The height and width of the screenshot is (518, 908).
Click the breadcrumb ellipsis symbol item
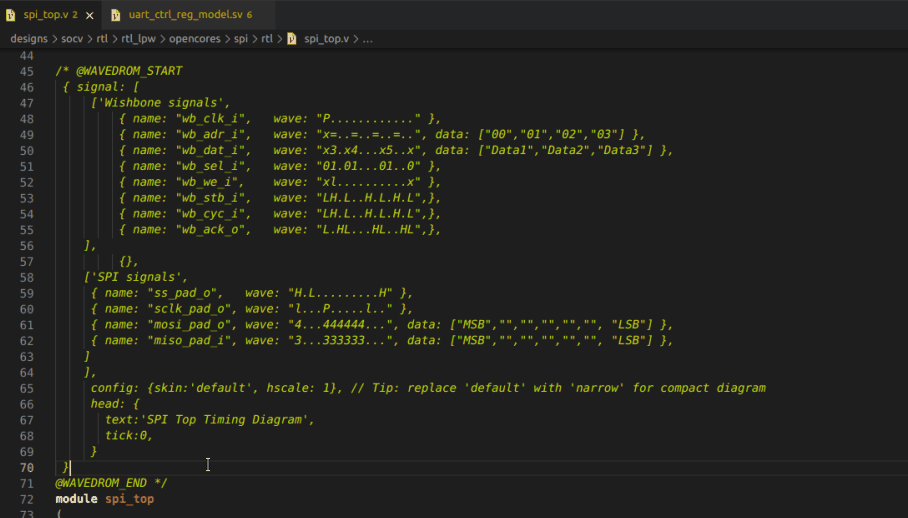(368, 39)
